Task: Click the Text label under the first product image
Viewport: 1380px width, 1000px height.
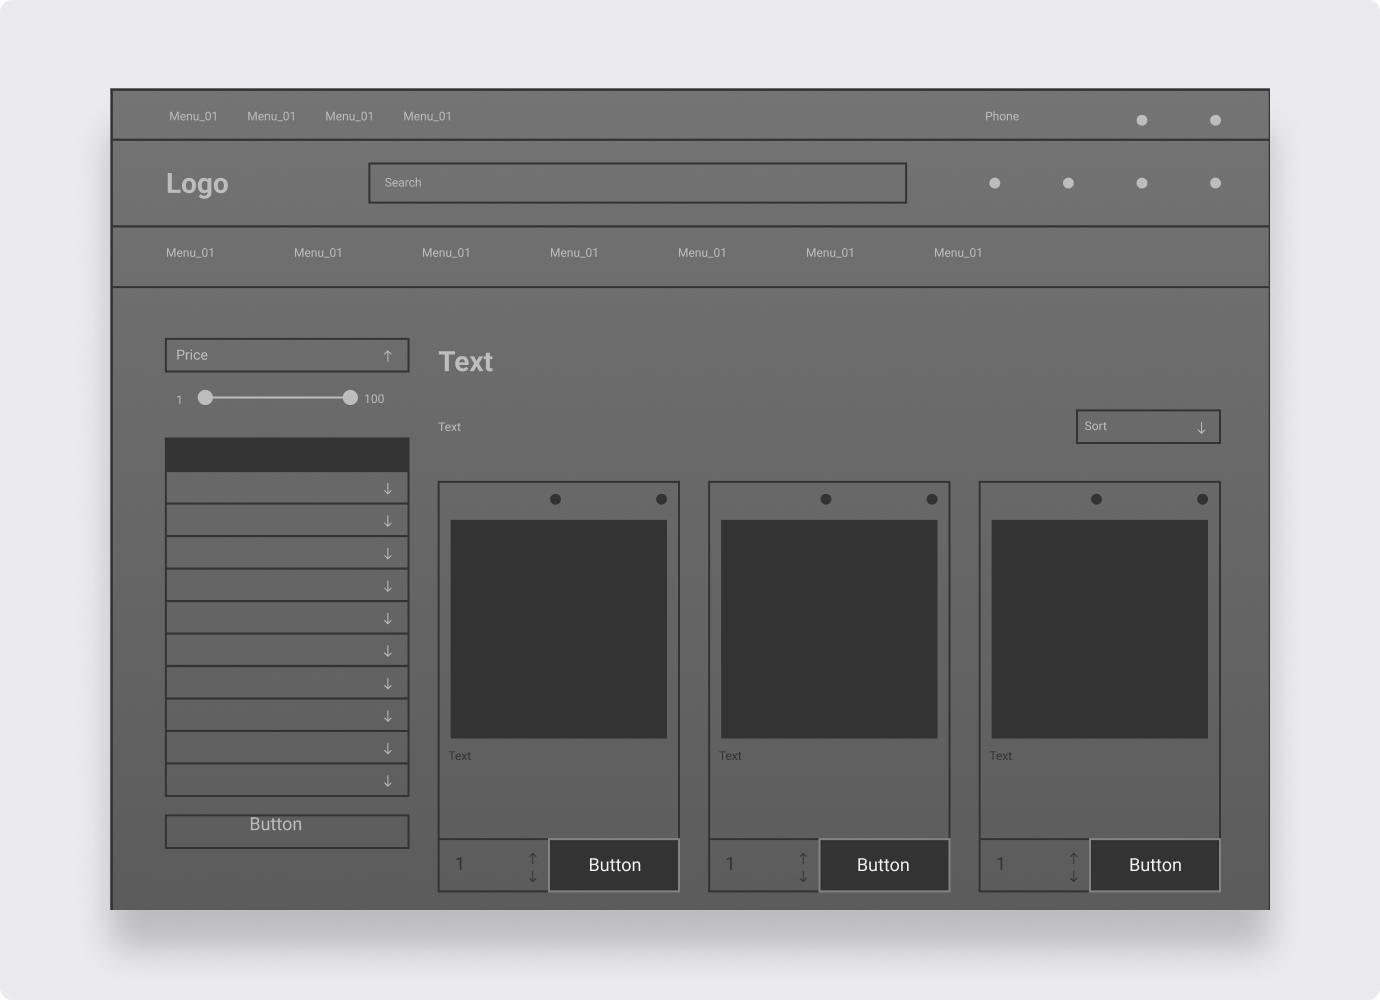Action: 460,756
